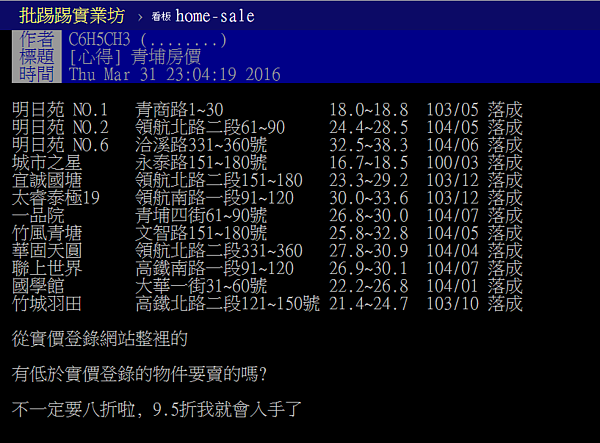The width and height of the screenshot is (600, 443).
Task: Click the address 領航南路一段91~120
Action: coord(215,198)
